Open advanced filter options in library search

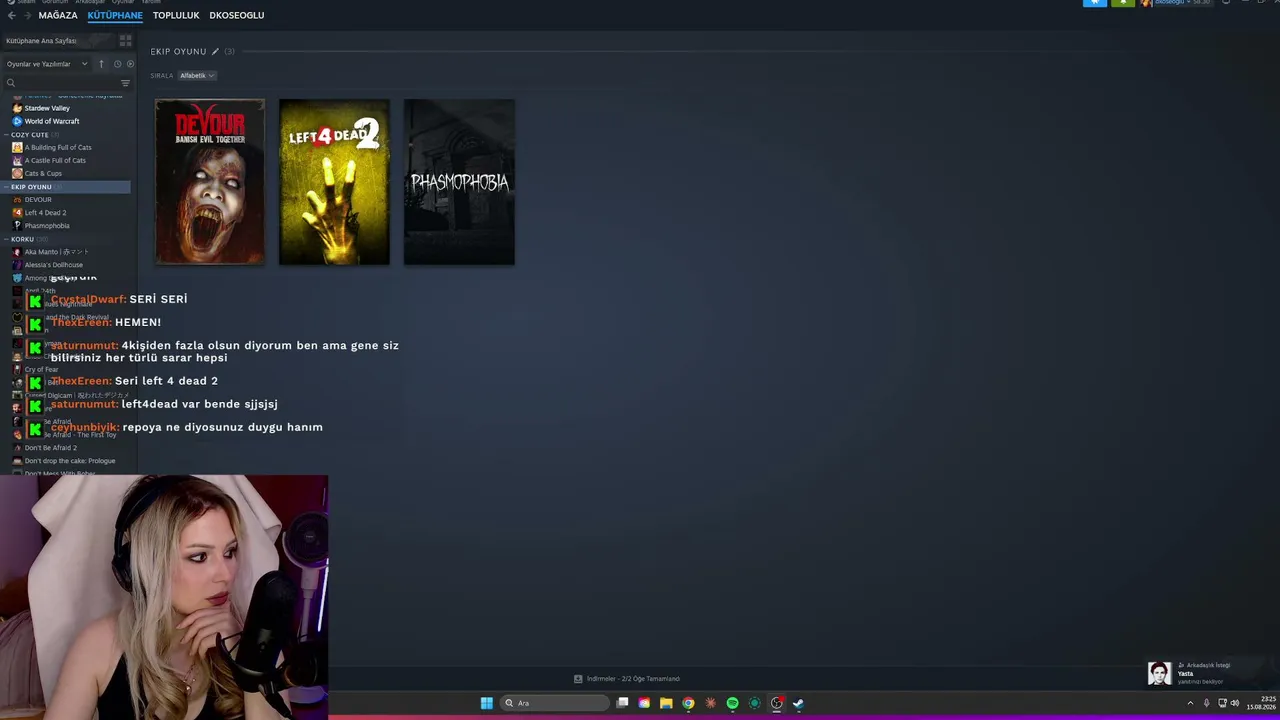[125, 83]
